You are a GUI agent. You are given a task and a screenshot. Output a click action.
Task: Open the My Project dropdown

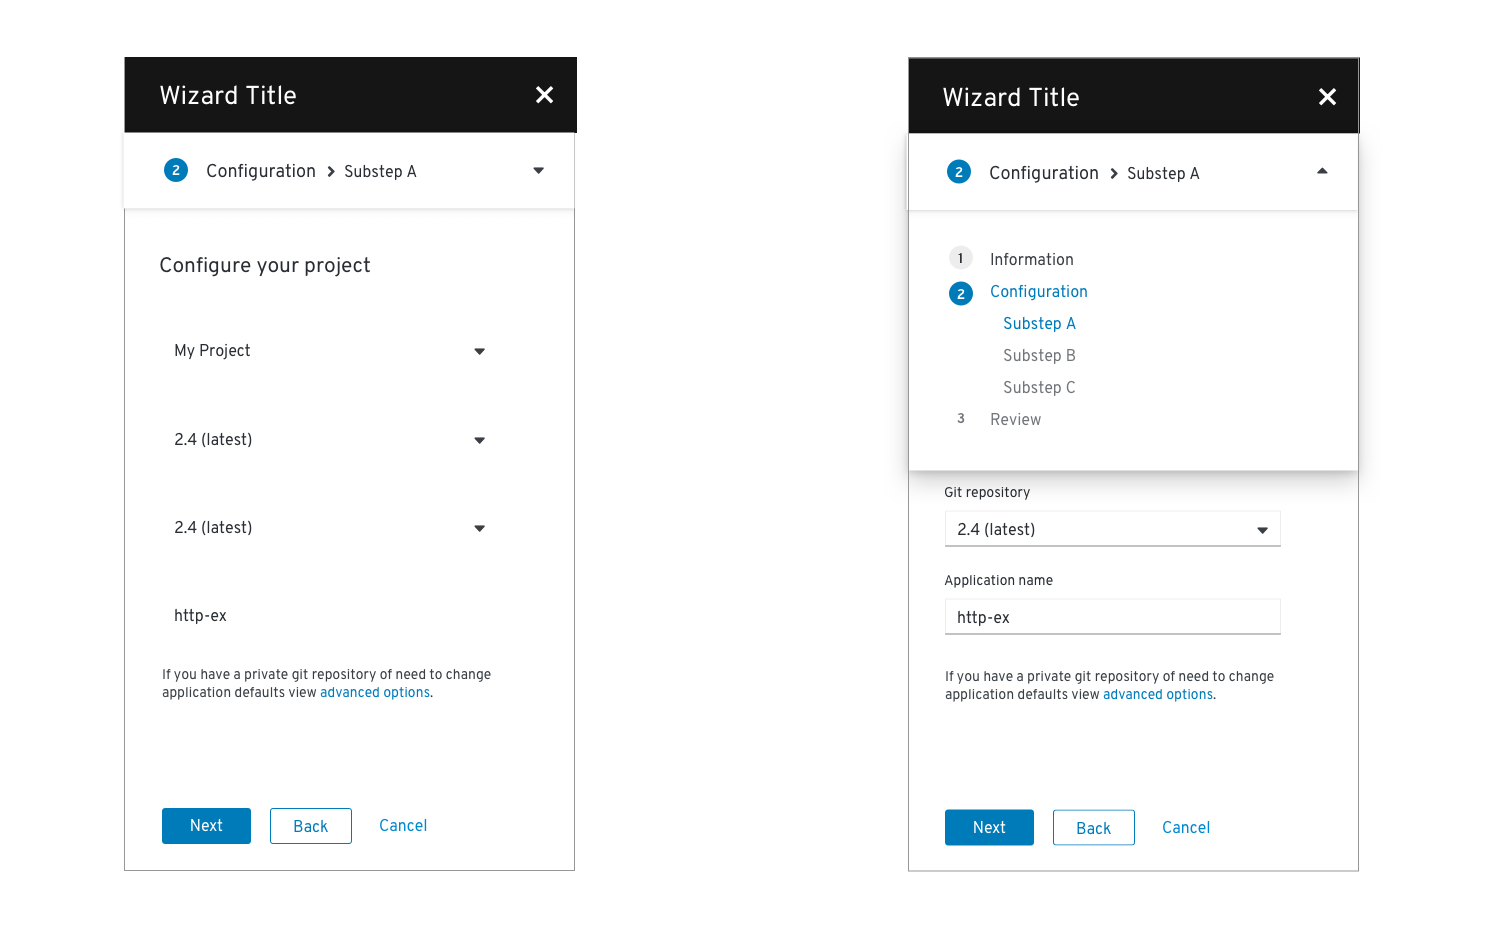331,351
